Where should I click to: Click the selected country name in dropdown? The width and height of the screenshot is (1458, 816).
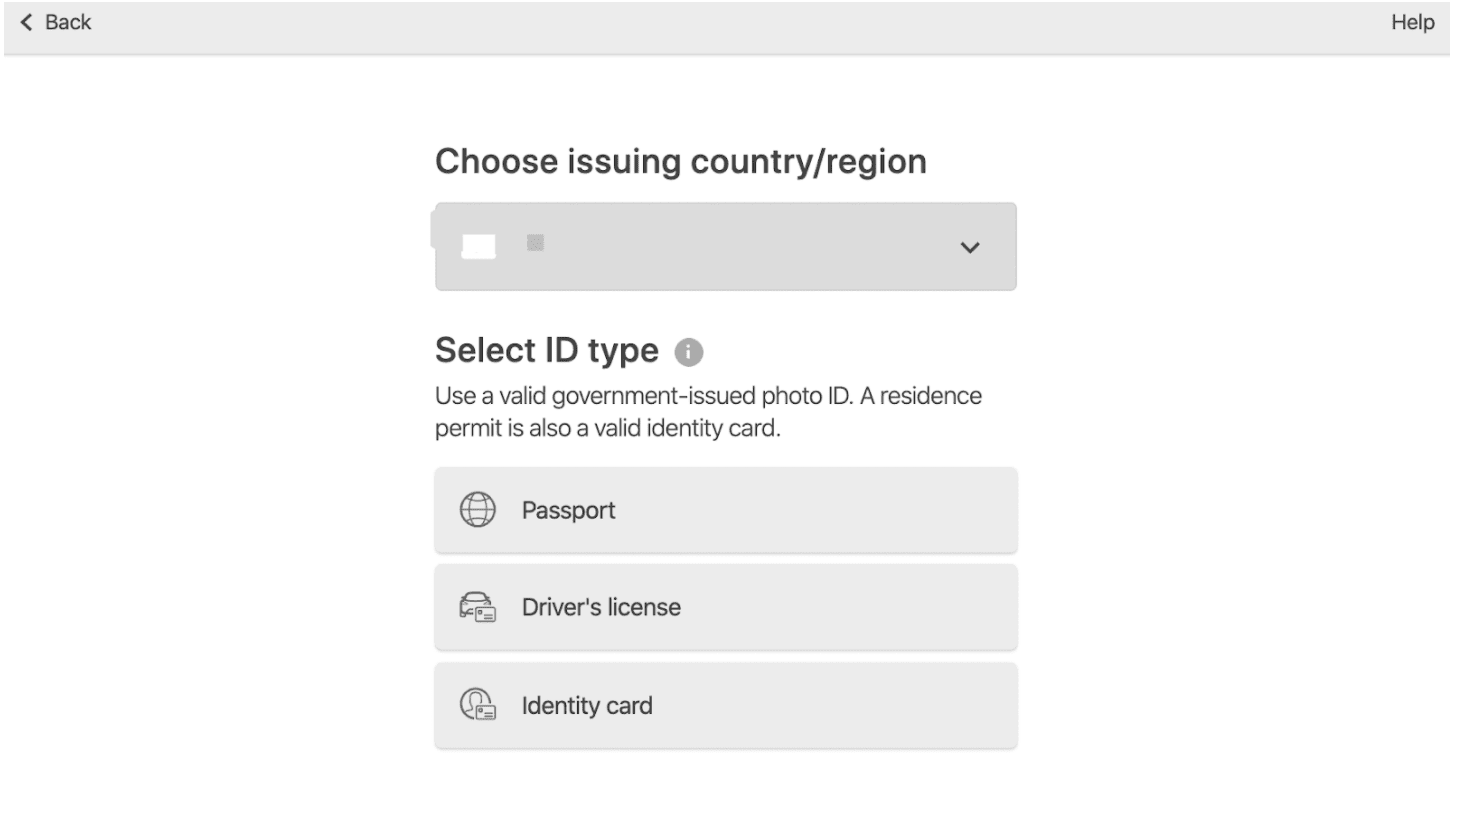tap(535, 243)
